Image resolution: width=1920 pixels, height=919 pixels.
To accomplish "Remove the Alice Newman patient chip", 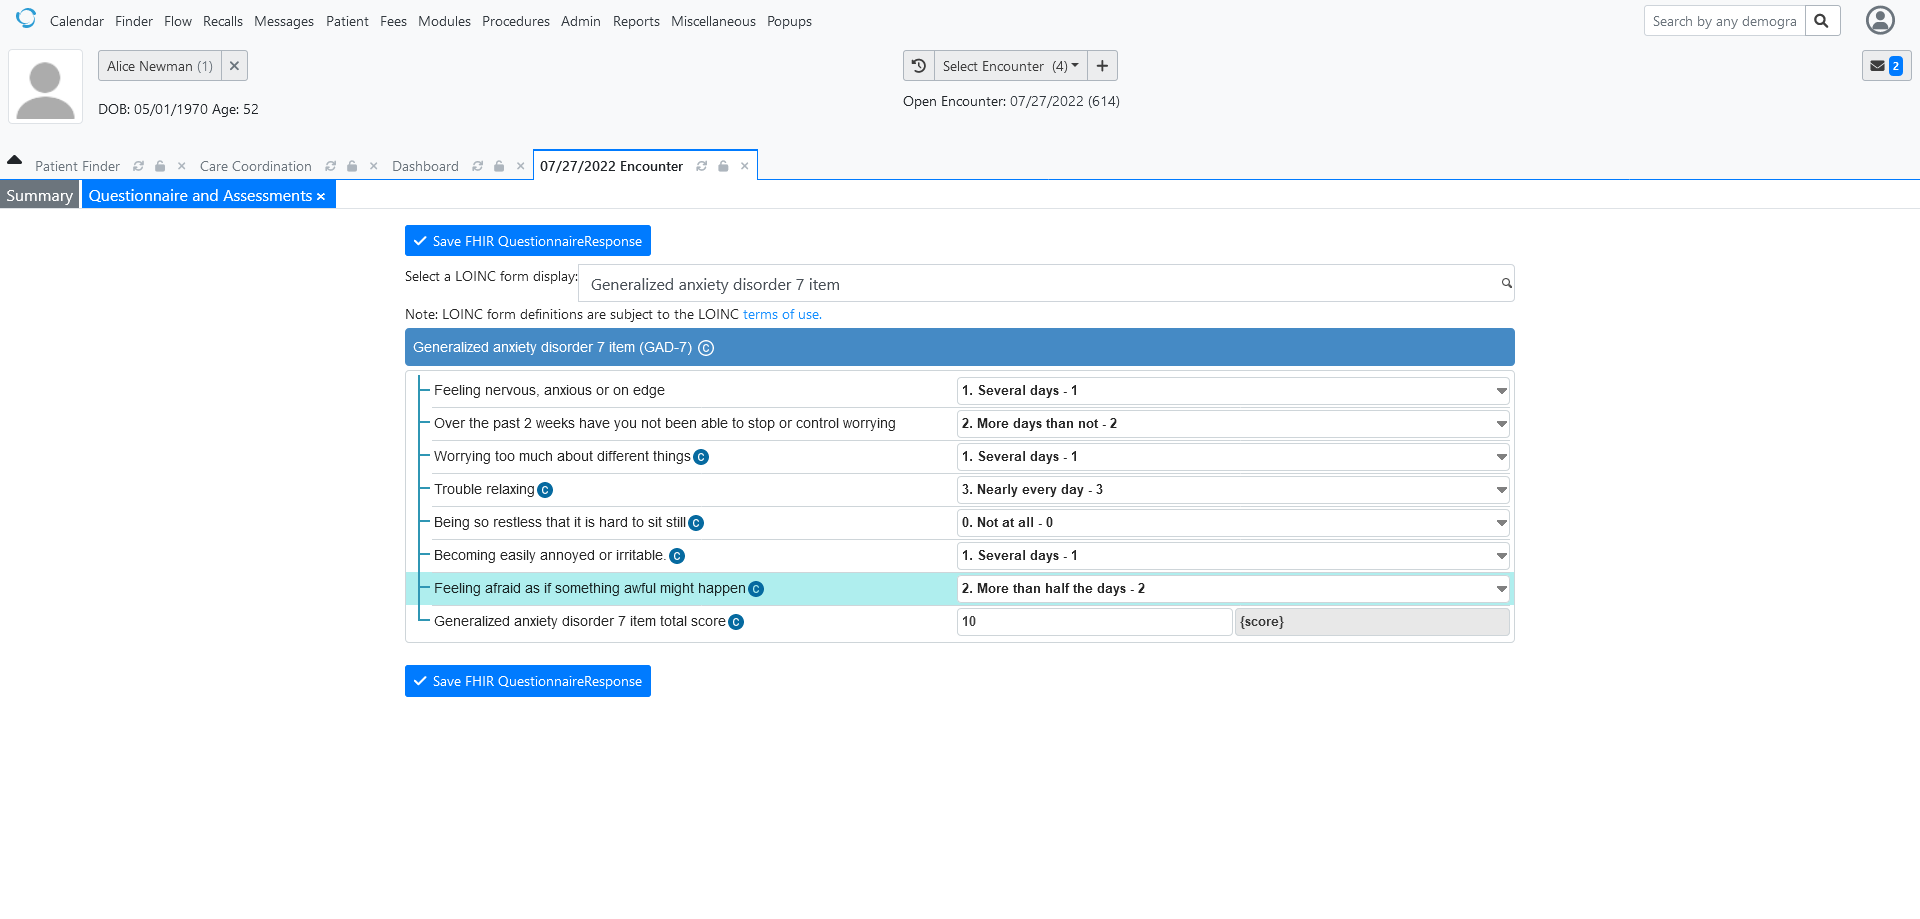I will (234, 65).
